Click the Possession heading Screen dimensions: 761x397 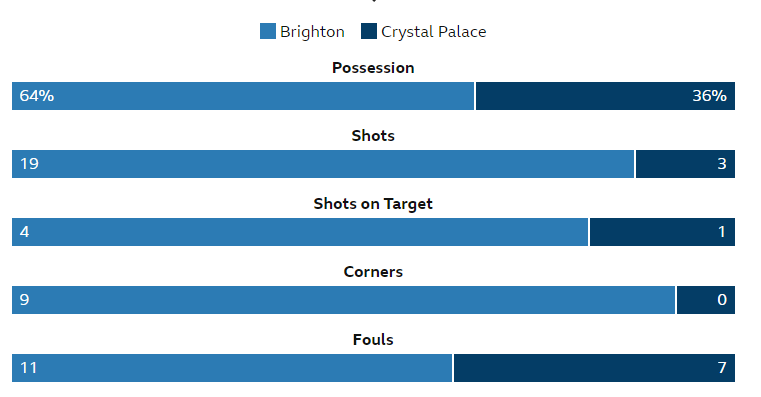tap(373, 68)
